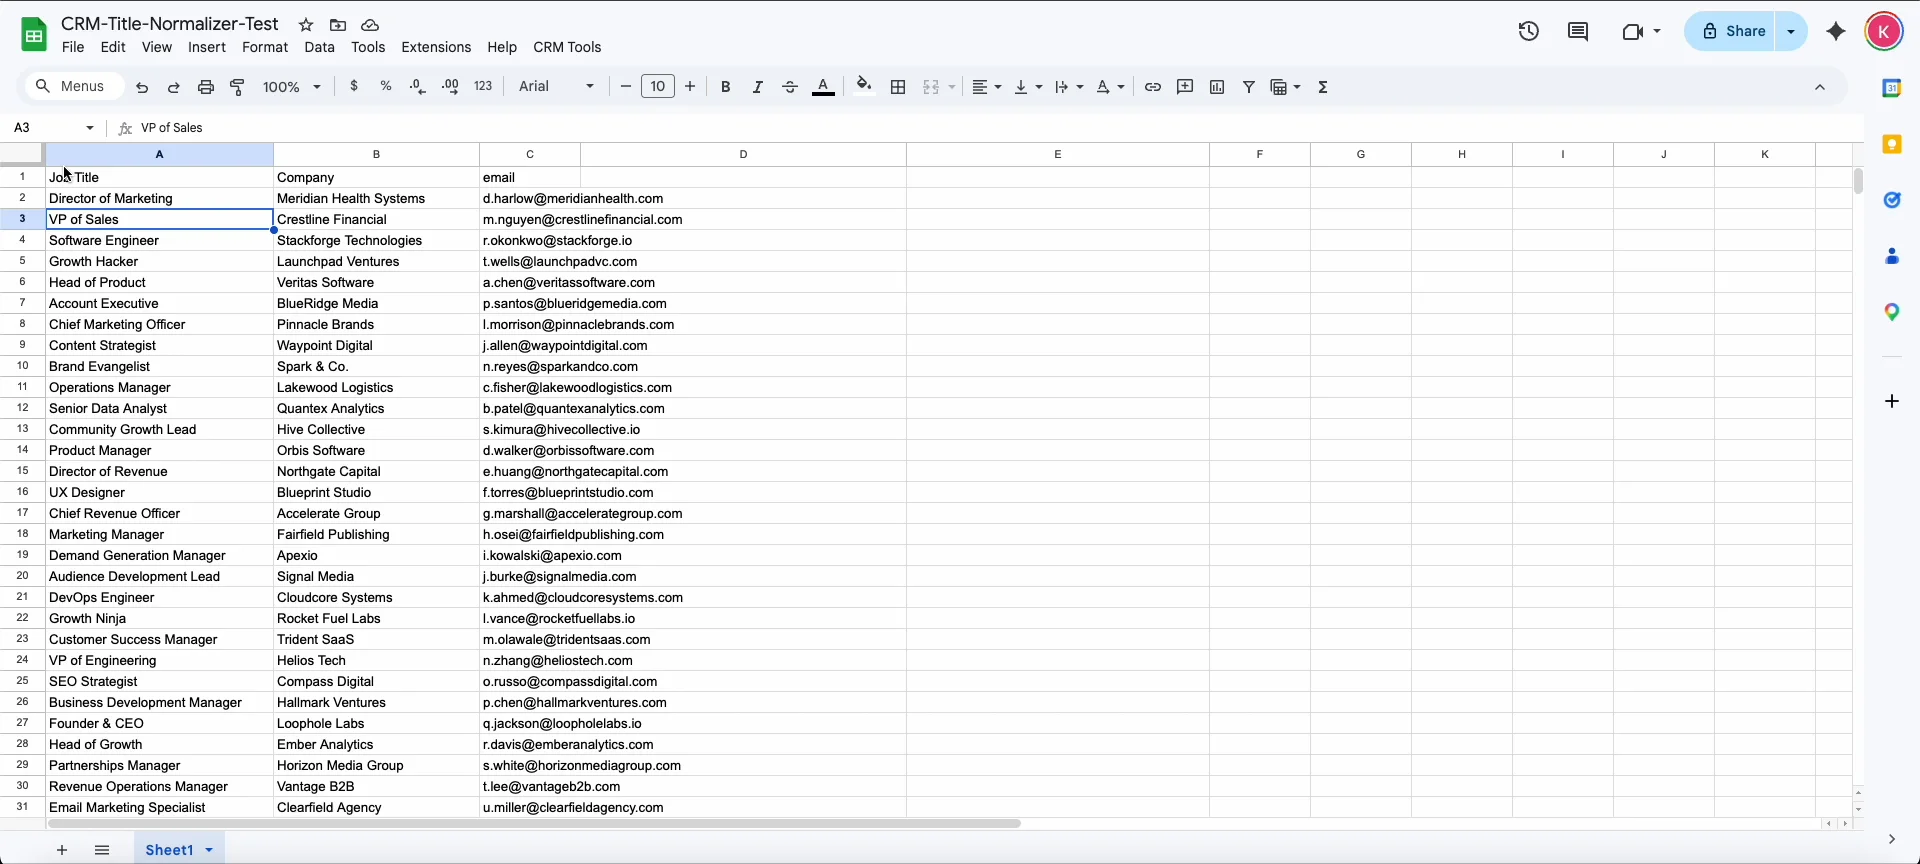The width and height of the screenshot is (1920, 864).
Task: Open the CRM Tools menu
Action: pos(567,47)
